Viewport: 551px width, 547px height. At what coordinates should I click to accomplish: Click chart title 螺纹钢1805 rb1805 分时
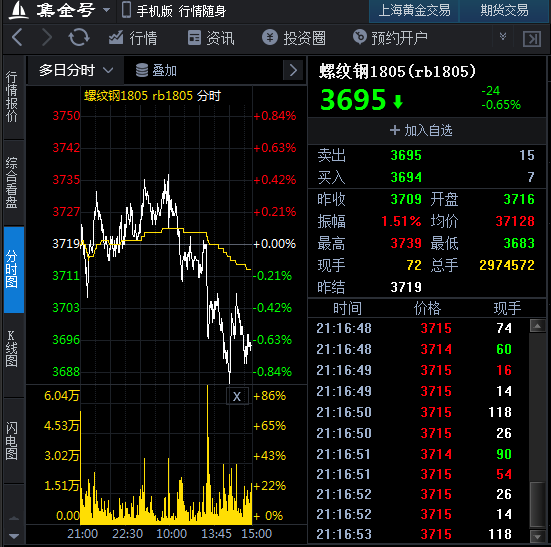[x=152, y=96]
